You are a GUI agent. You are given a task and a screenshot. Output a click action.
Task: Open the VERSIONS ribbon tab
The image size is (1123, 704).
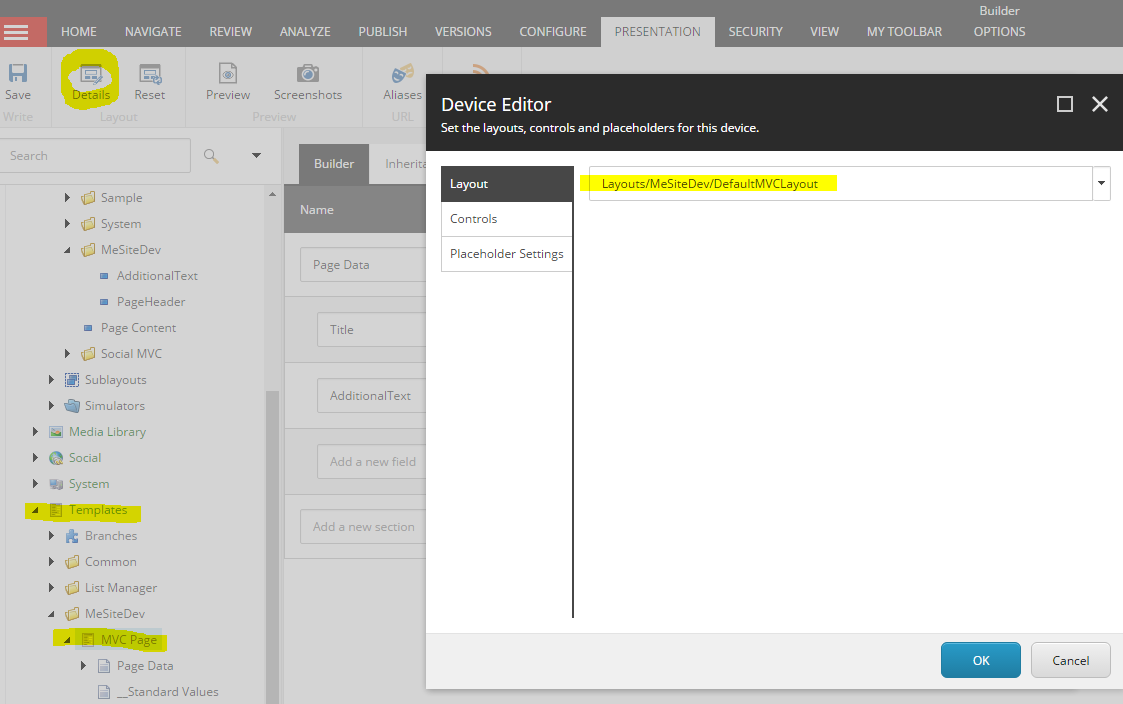(x=463, y=32)
